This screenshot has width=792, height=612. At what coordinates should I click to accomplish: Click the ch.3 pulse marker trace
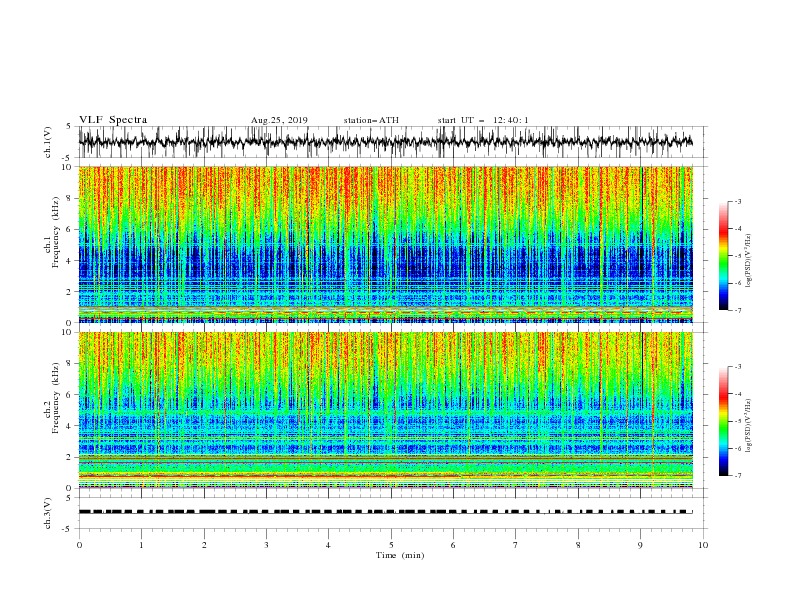385,512
